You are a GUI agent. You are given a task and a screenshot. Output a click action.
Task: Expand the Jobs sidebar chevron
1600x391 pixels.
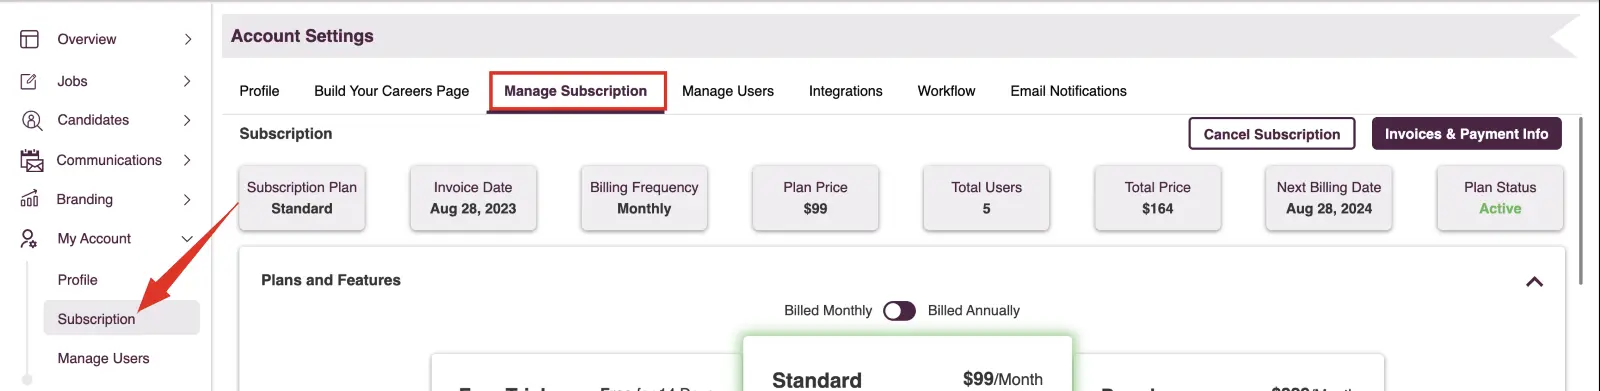pyautogui.click(x=187, y=81)
